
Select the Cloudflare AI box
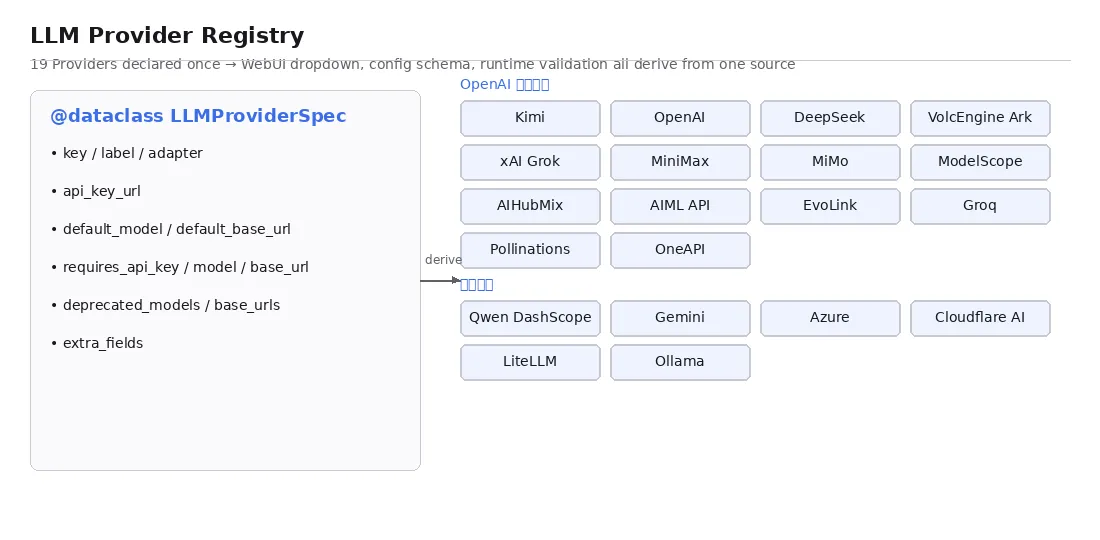point(981,318)
